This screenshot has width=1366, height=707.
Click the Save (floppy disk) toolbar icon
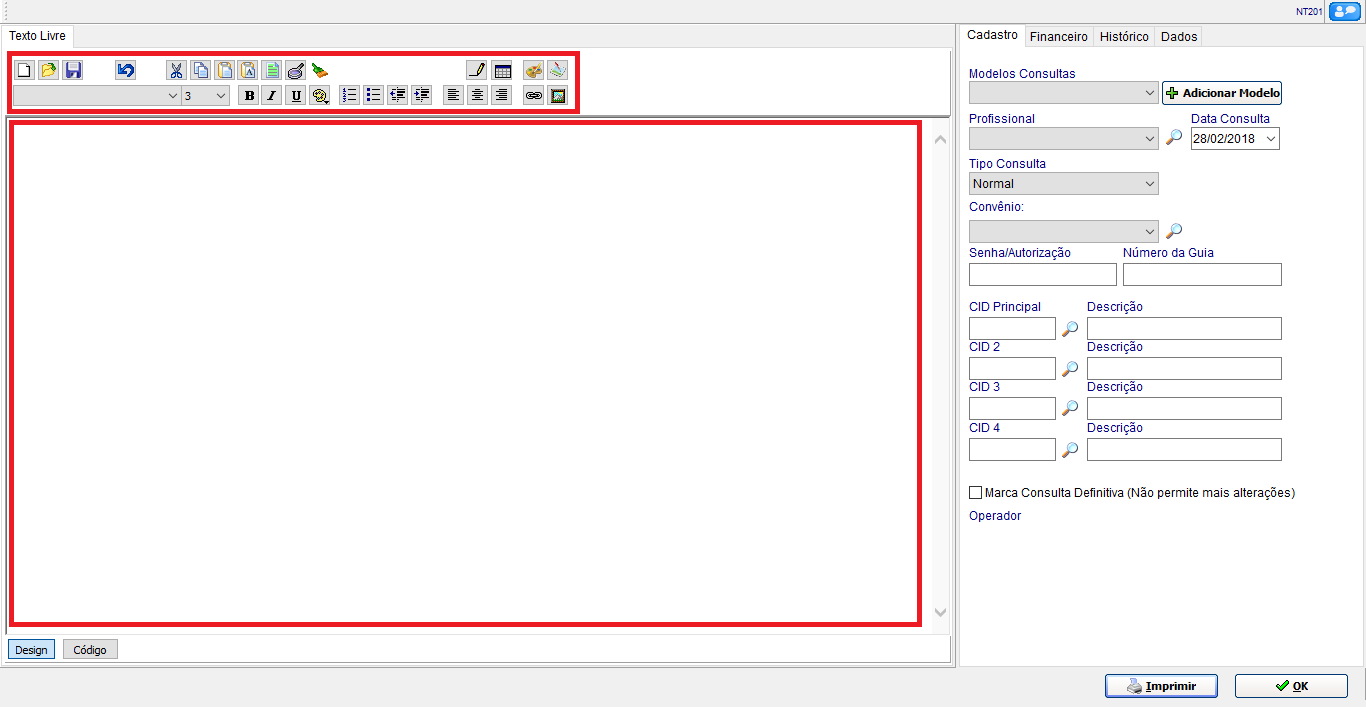click(73, 71)
